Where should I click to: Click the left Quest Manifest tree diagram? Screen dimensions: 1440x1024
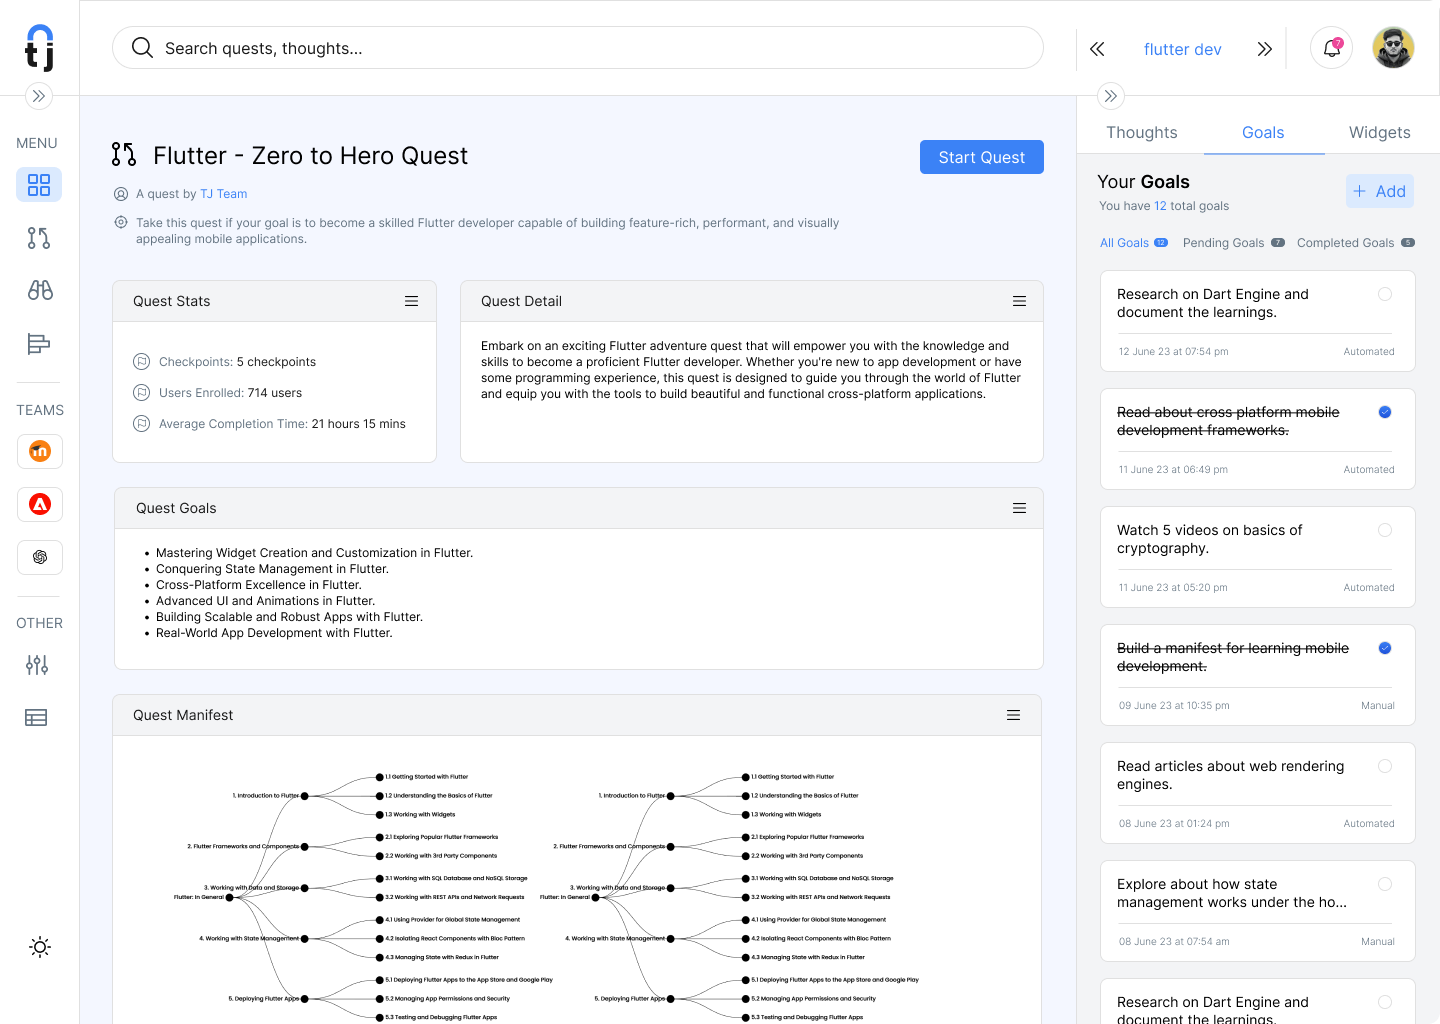click(x=363, y=897)
